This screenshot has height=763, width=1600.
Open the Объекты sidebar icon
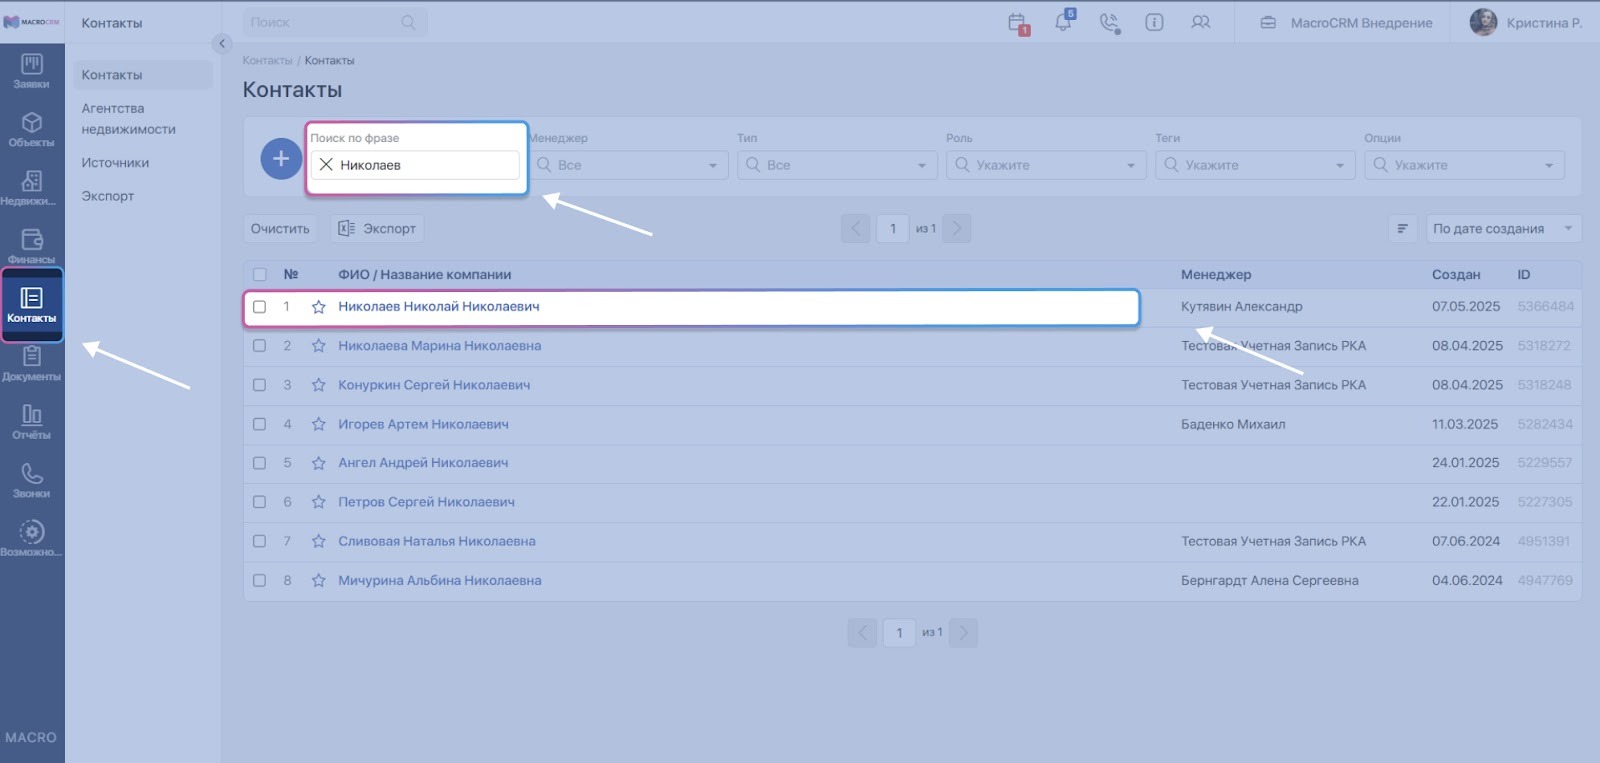coord(32,129)
